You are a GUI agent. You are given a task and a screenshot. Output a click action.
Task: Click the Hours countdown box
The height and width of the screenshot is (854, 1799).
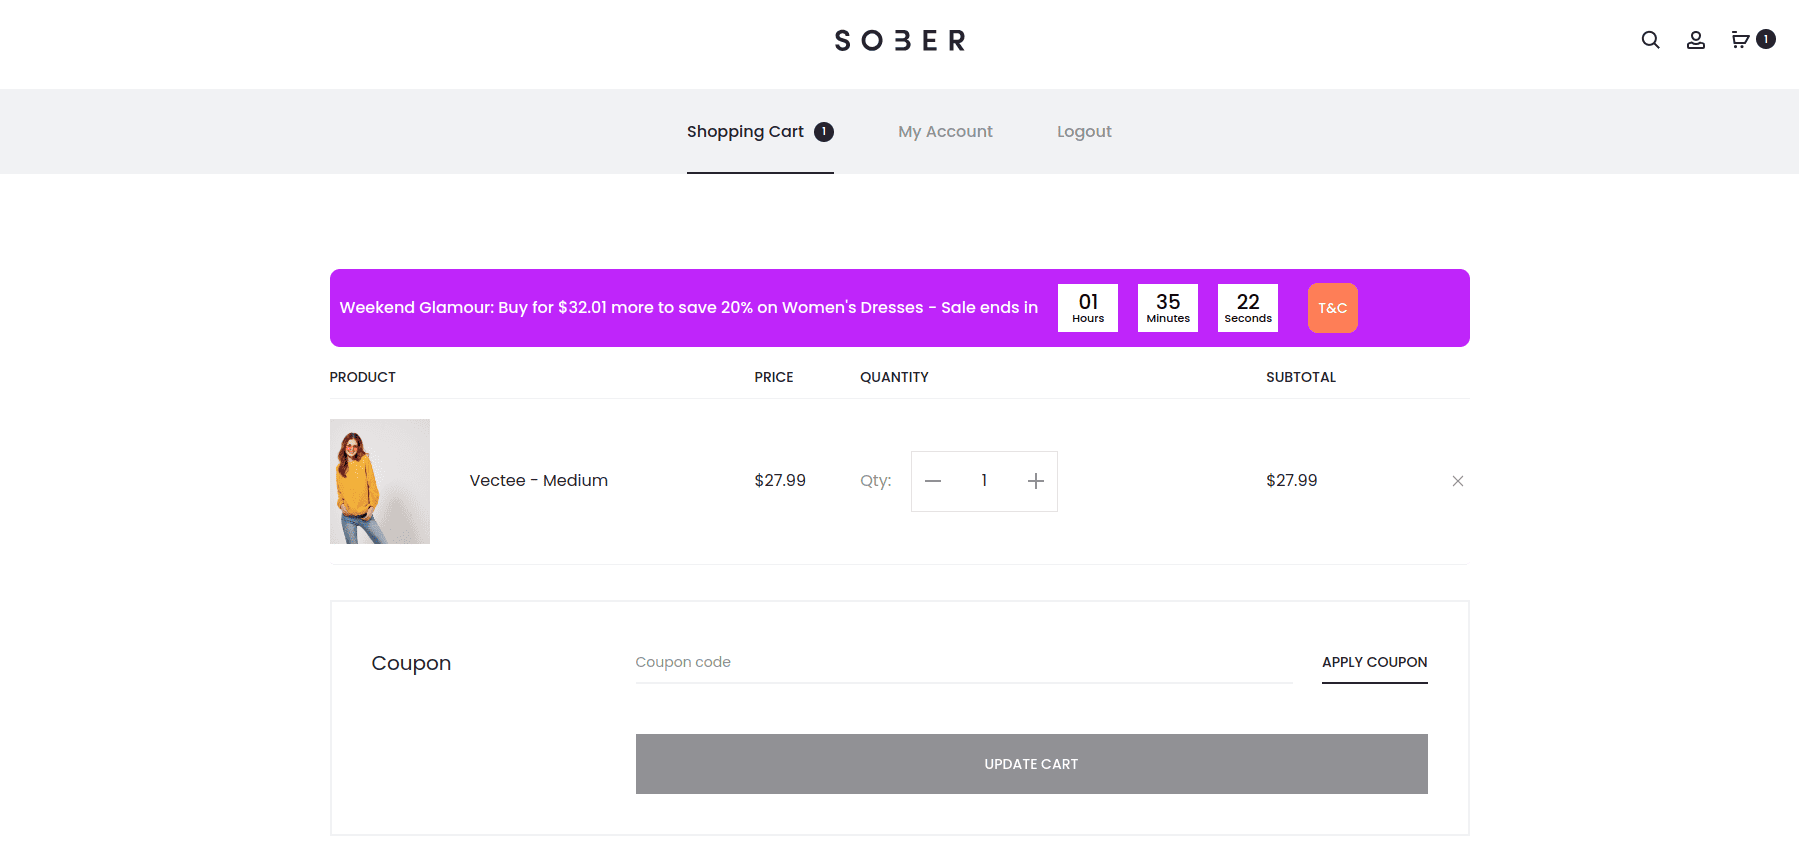click(1088, 308)
